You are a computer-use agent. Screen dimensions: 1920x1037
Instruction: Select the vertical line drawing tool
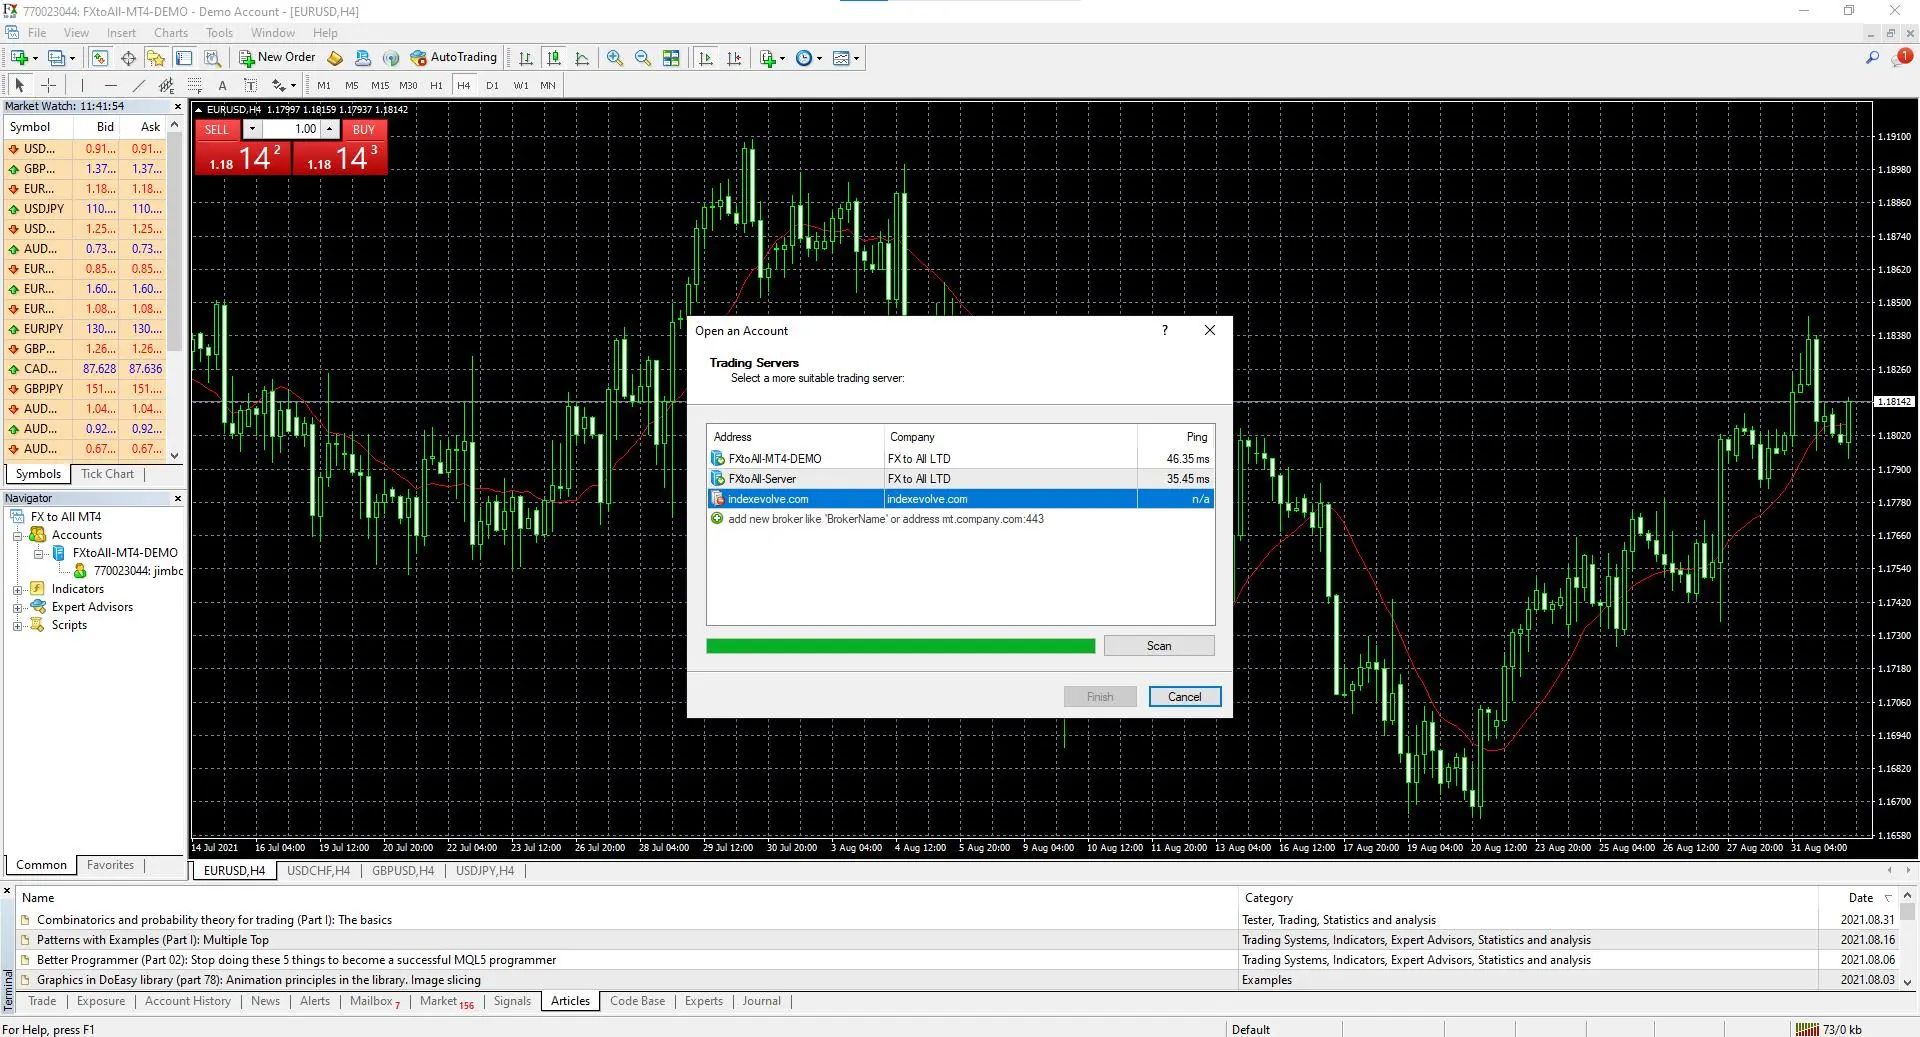click(x=82, y=86)
